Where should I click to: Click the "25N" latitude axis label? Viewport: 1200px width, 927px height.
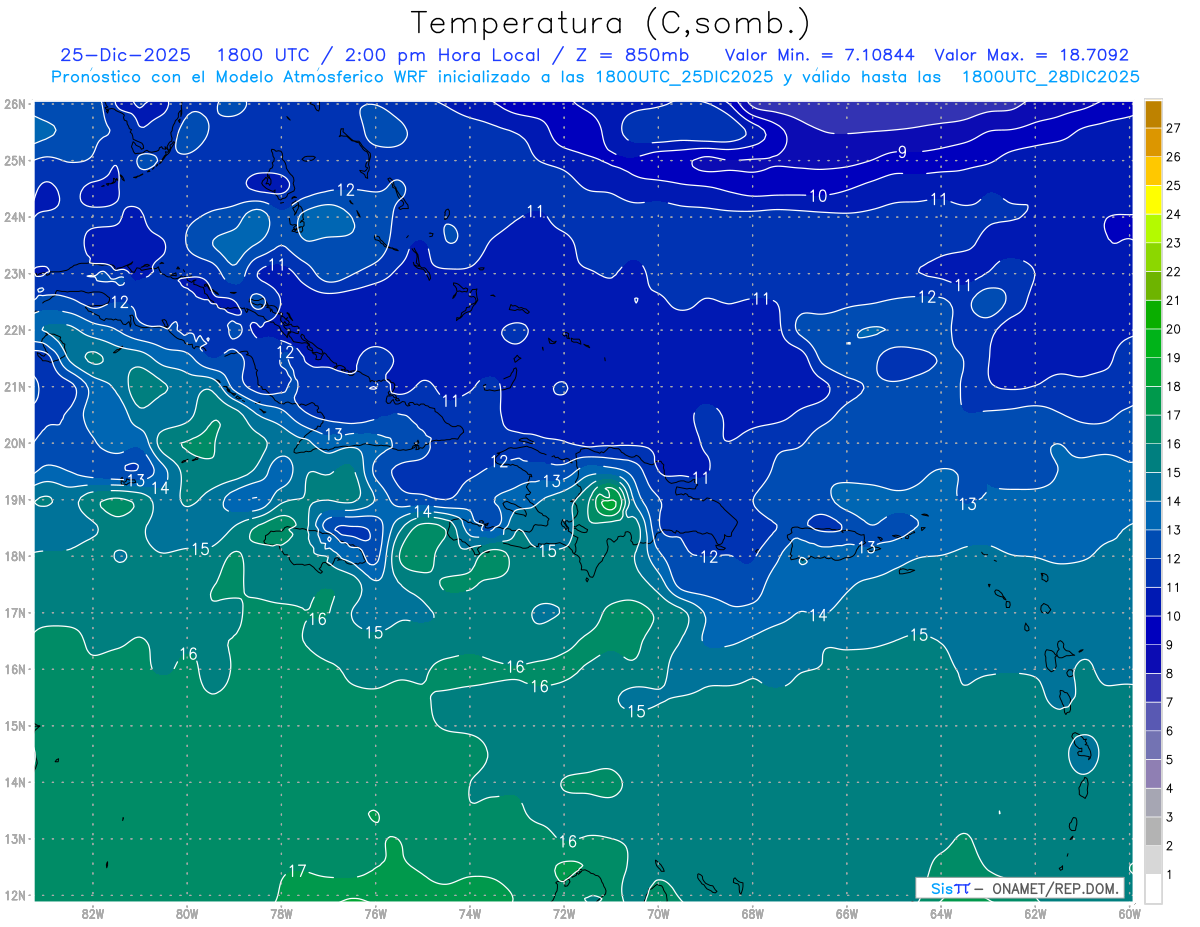coord(16,160)
